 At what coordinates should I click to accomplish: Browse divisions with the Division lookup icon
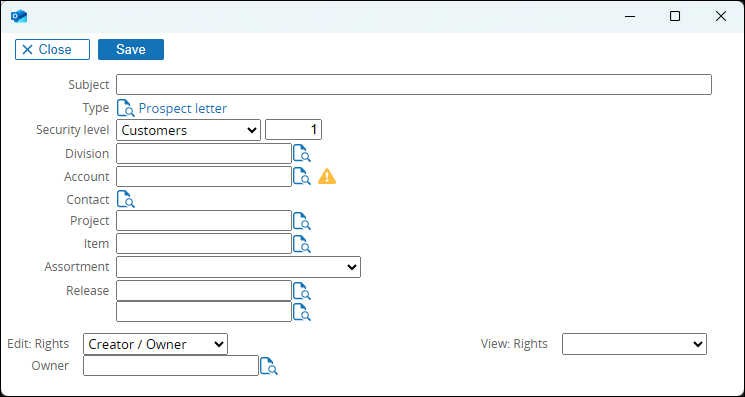click(302, 154)
